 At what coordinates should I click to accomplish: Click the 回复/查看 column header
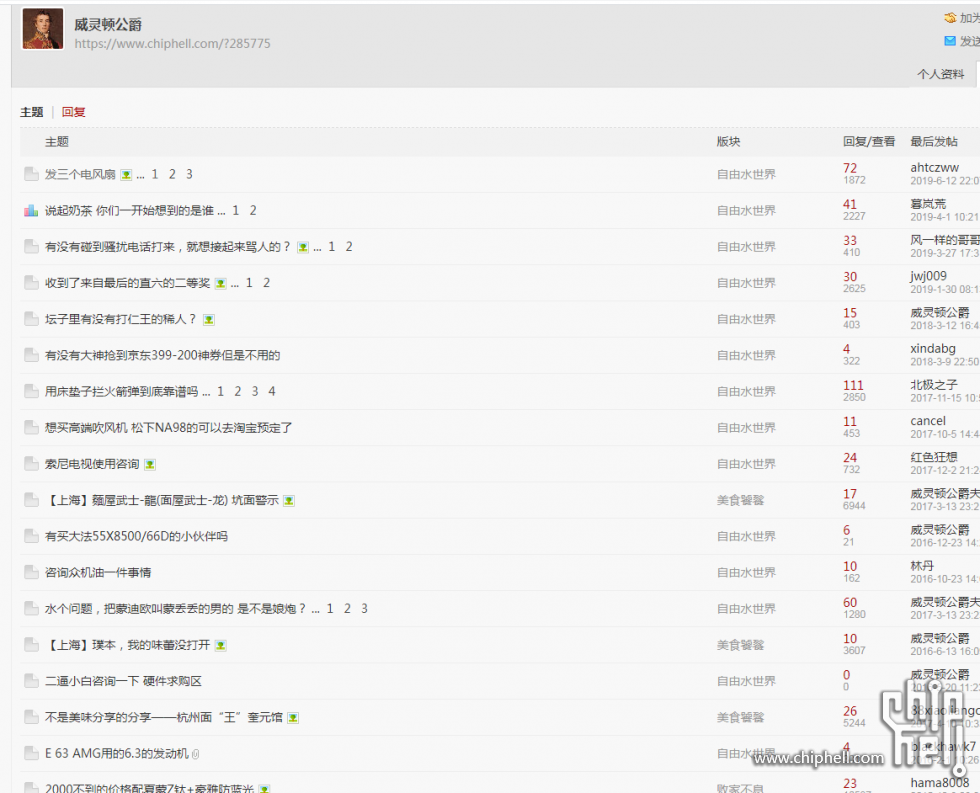(869, 142)
